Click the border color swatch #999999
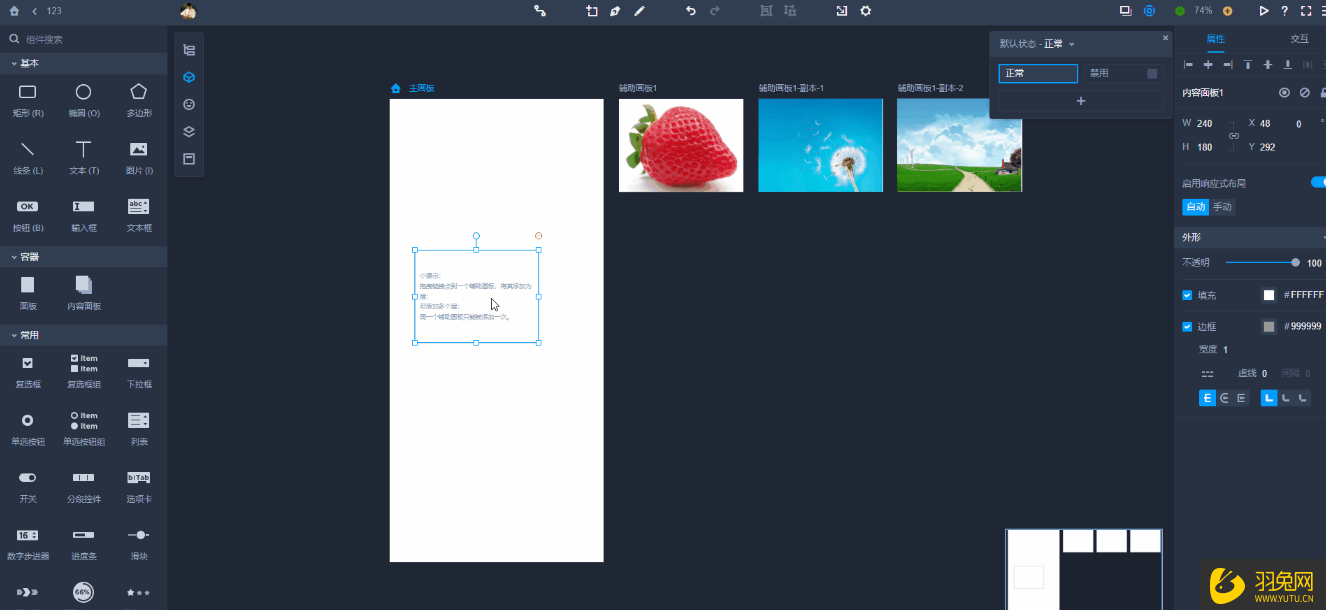1326x610 pixels. [x=1269, y=327]
